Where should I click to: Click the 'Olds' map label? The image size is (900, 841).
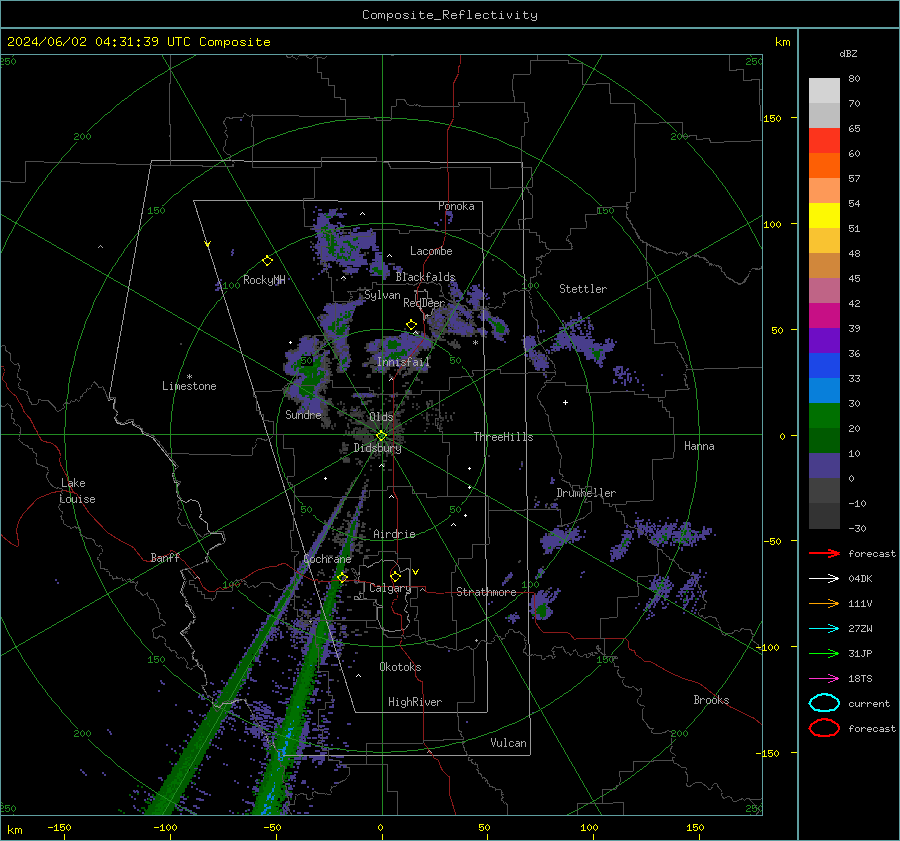click(381, 417)
